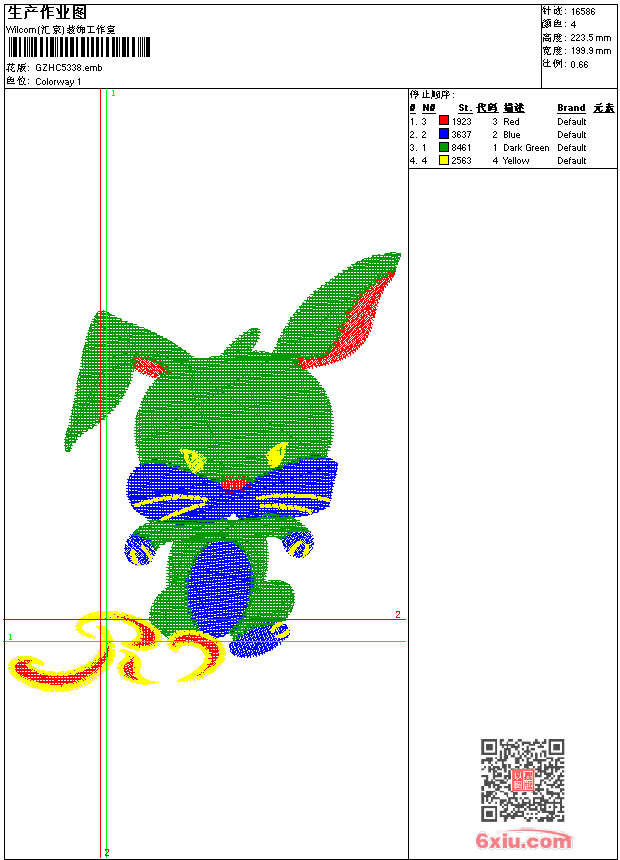Click the stitch count value "16586"
620x860 pixels.
coord(583,12)
